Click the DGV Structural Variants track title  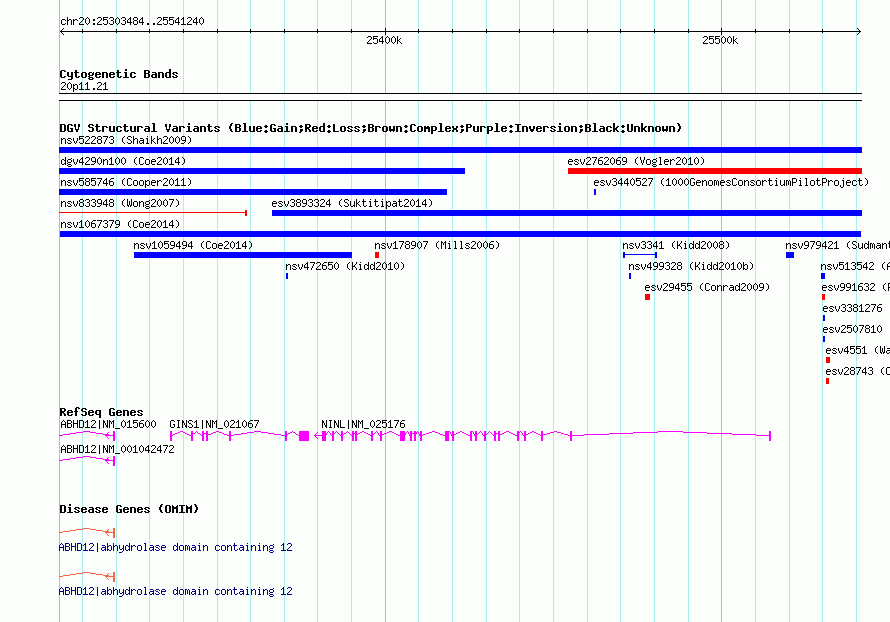tap(371, 128)
